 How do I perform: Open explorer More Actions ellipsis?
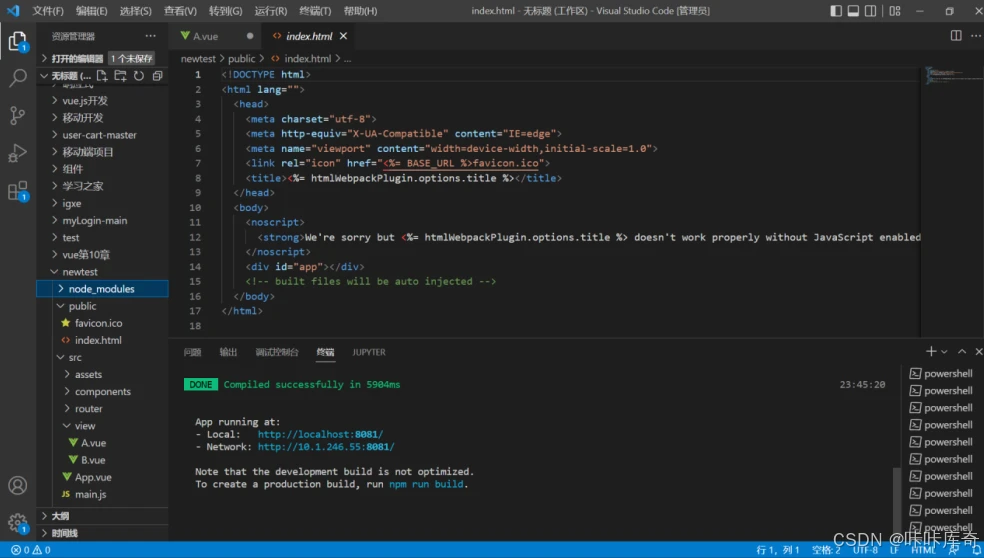151,36
